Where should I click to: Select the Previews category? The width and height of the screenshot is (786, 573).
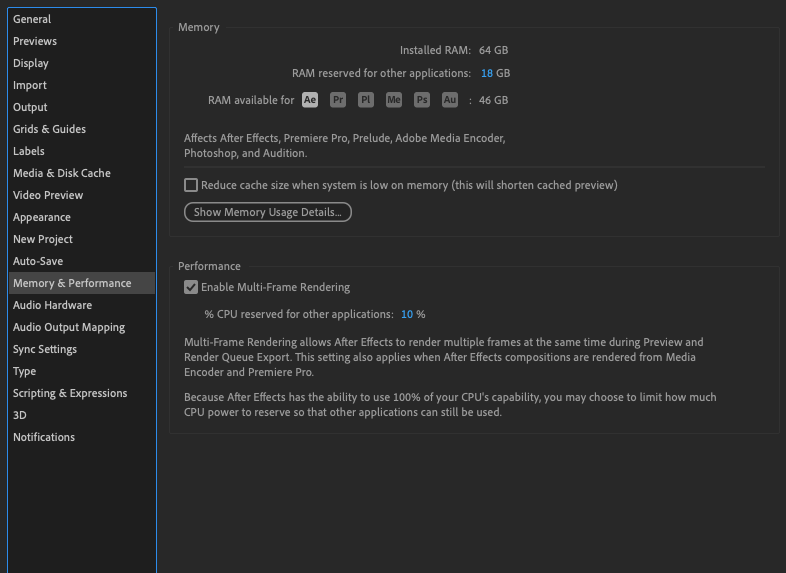pyautogui.click(x=35, y=41)
